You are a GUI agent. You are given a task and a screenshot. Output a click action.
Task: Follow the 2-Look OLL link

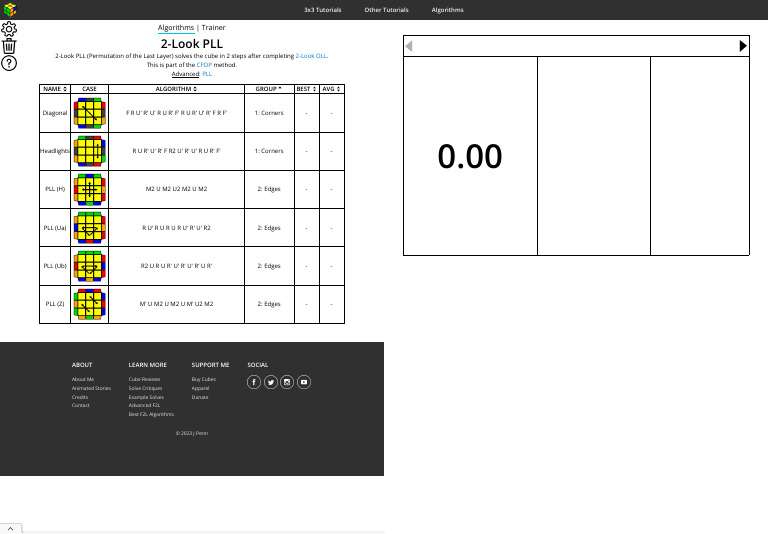pyautogui.click(x=311, y=56)
